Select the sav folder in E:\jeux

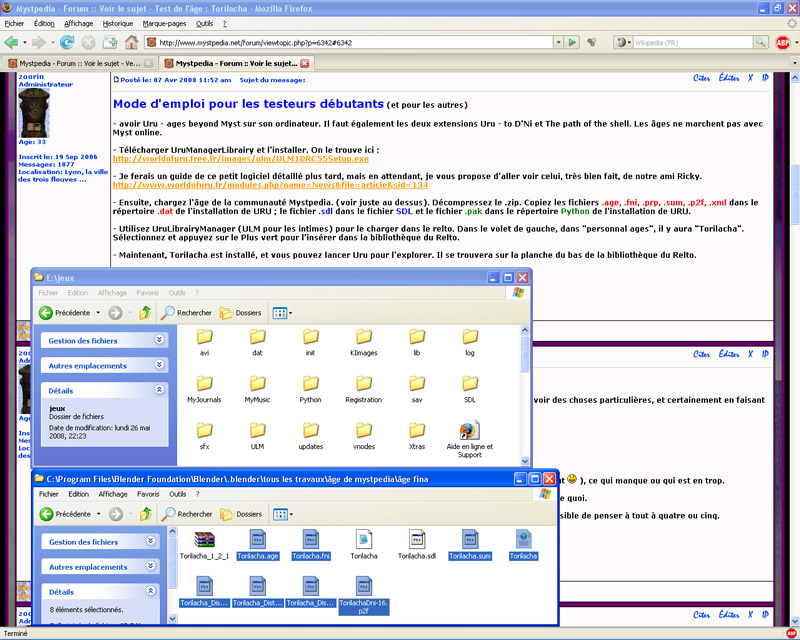[x=417, y=389]
